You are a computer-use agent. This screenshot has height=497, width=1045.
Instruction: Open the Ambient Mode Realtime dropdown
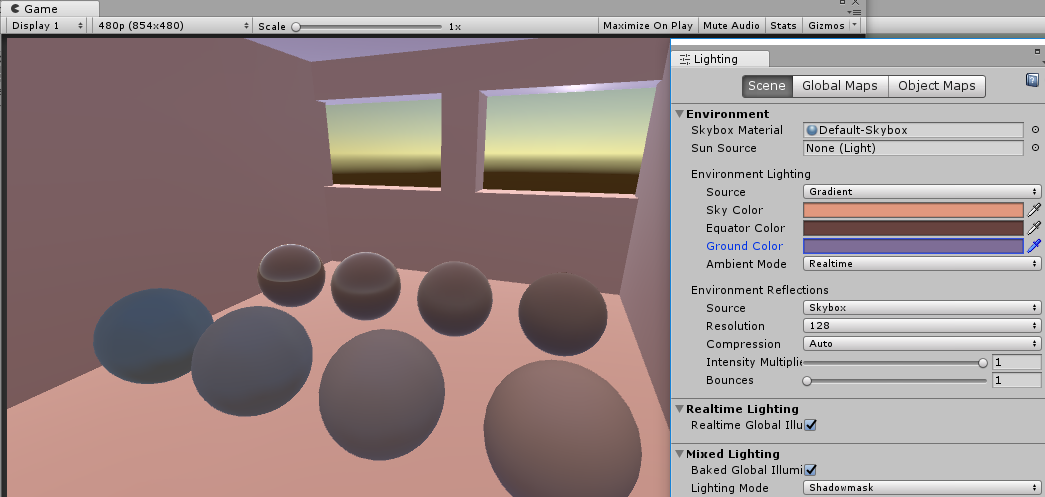point(922,264)
